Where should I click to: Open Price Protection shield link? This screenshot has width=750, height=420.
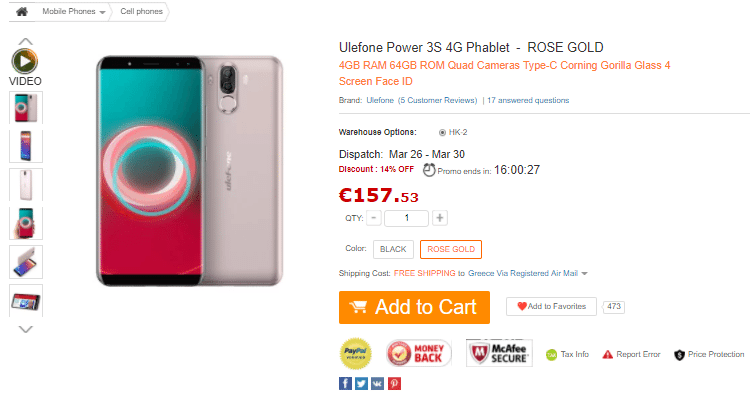pos(709,354)
